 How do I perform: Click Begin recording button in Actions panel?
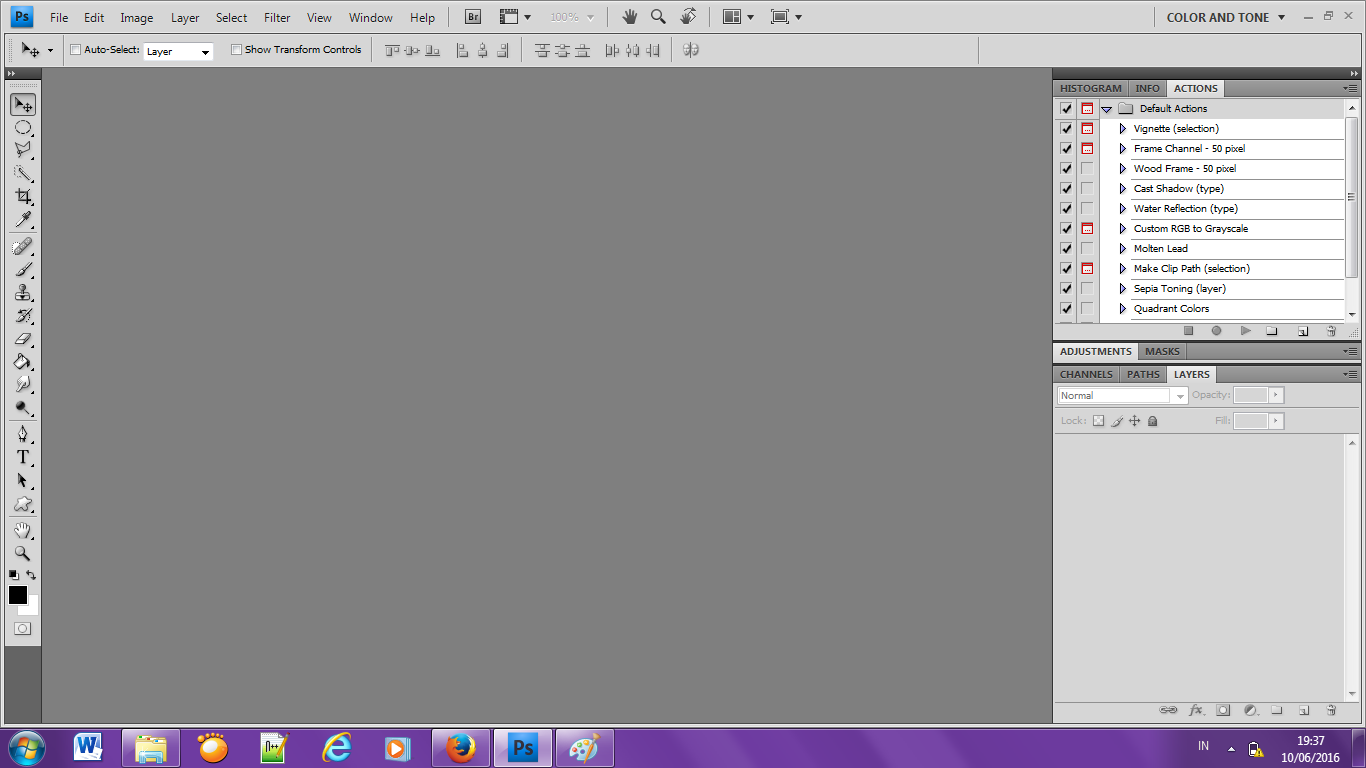tap(1216, 330)
